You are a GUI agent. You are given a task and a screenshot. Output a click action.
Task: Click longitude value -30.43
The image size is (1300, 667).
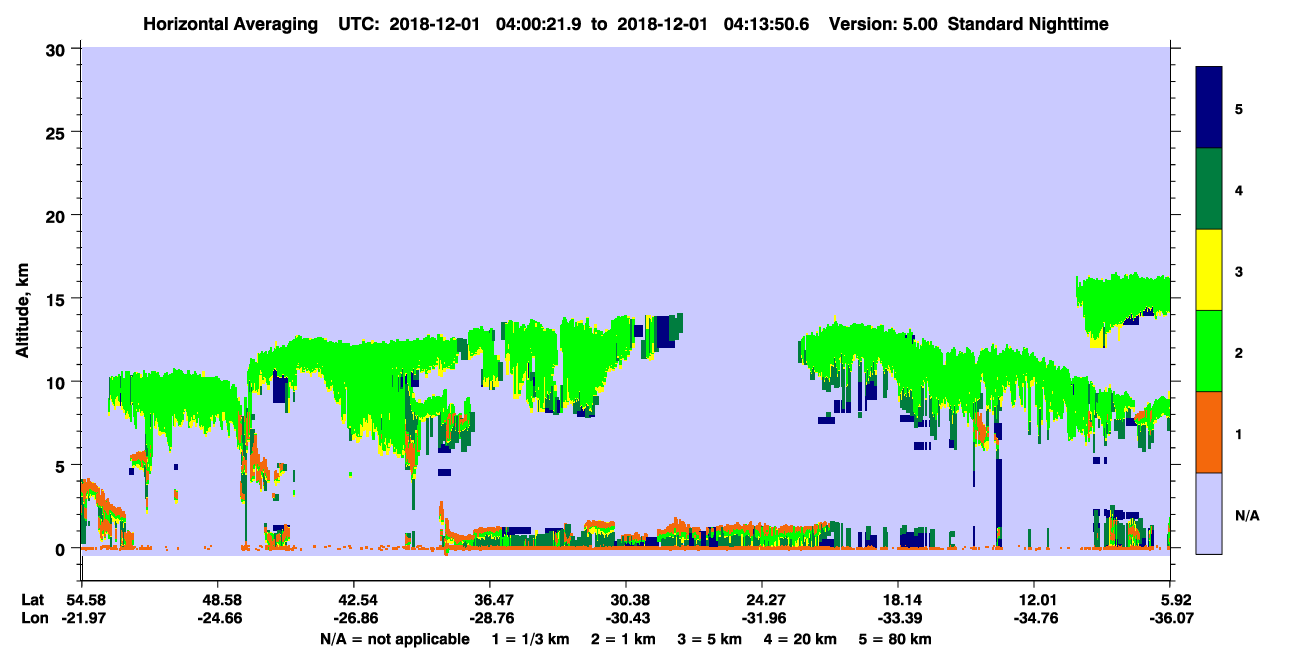(626, 618)
